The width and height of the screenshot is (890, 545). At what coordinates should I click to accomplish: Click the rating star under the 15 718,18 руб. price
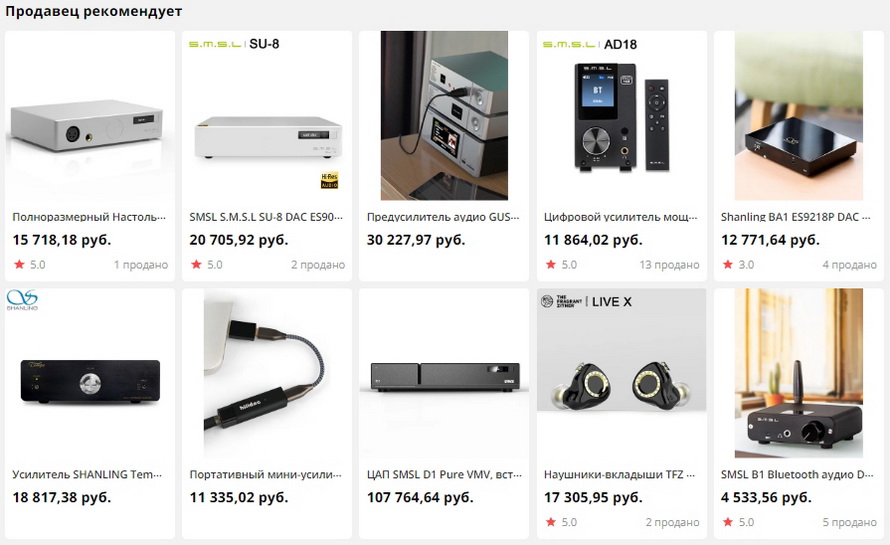pos(19,265)
